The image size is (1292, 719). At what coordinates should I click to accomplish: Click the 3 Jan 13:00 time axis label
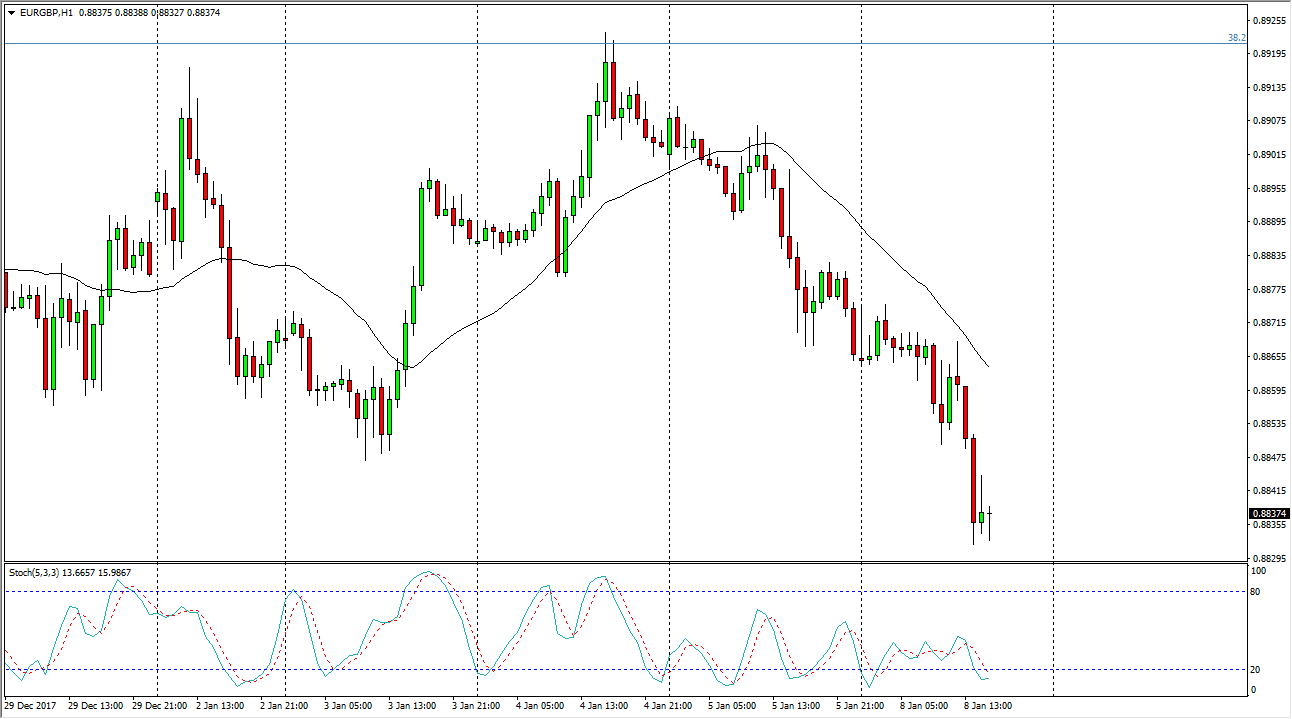click(x=411, y=706)
